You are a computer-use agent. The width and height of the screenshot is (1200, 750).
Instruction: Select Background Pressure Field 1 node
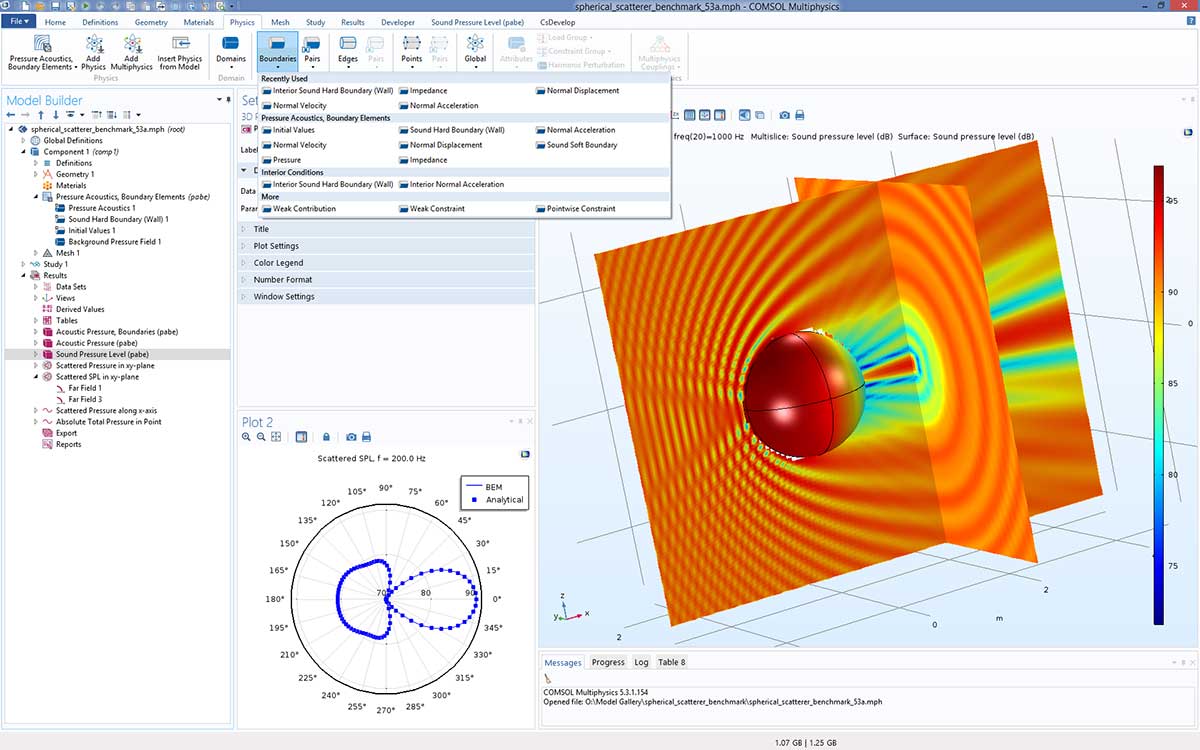pyautogui.click(x=114, y=242)
